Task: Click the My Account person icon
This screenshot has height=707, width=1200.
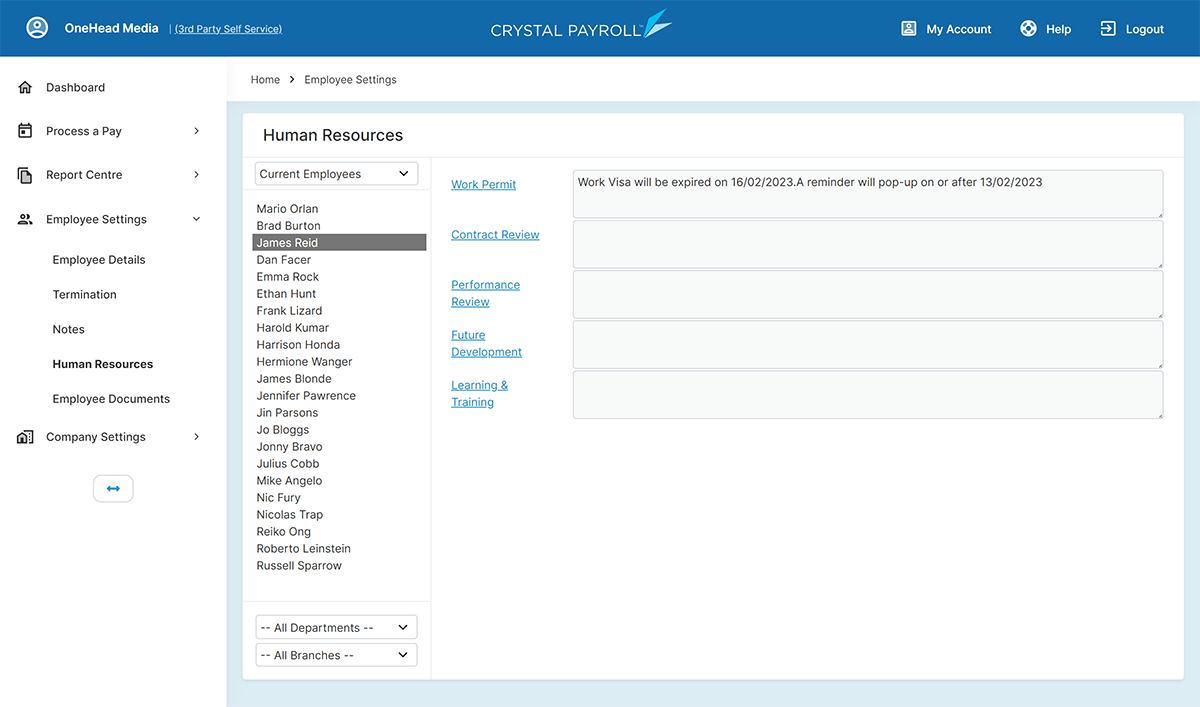Action: (909, 29)
